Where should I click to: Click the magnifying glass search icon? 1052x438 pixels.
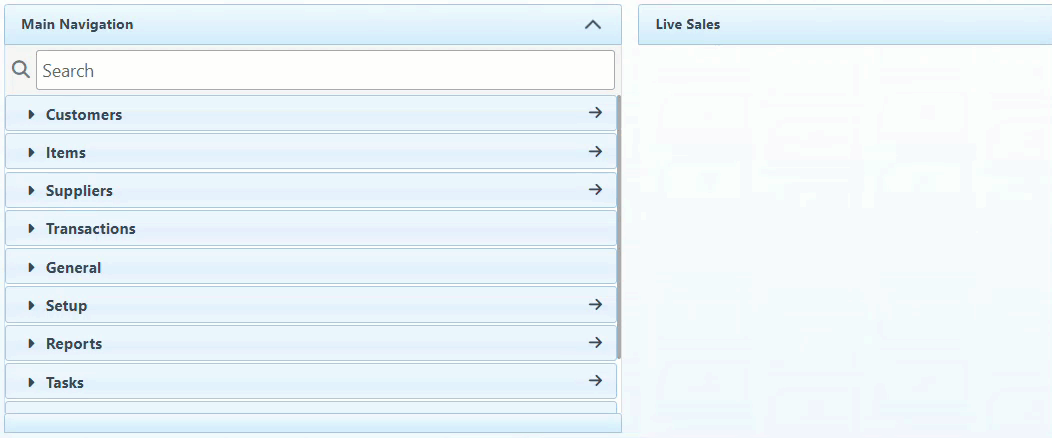click(19, 70)
